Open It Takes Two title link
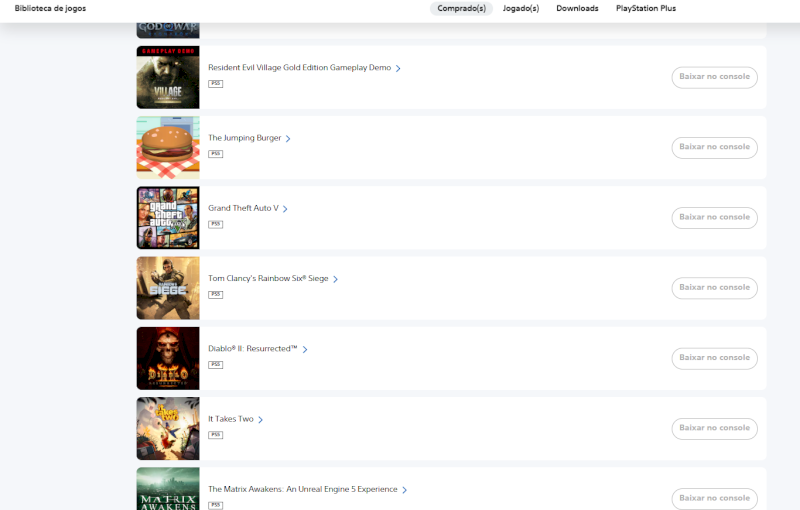800x510 pixels. [x=231, y=419]
